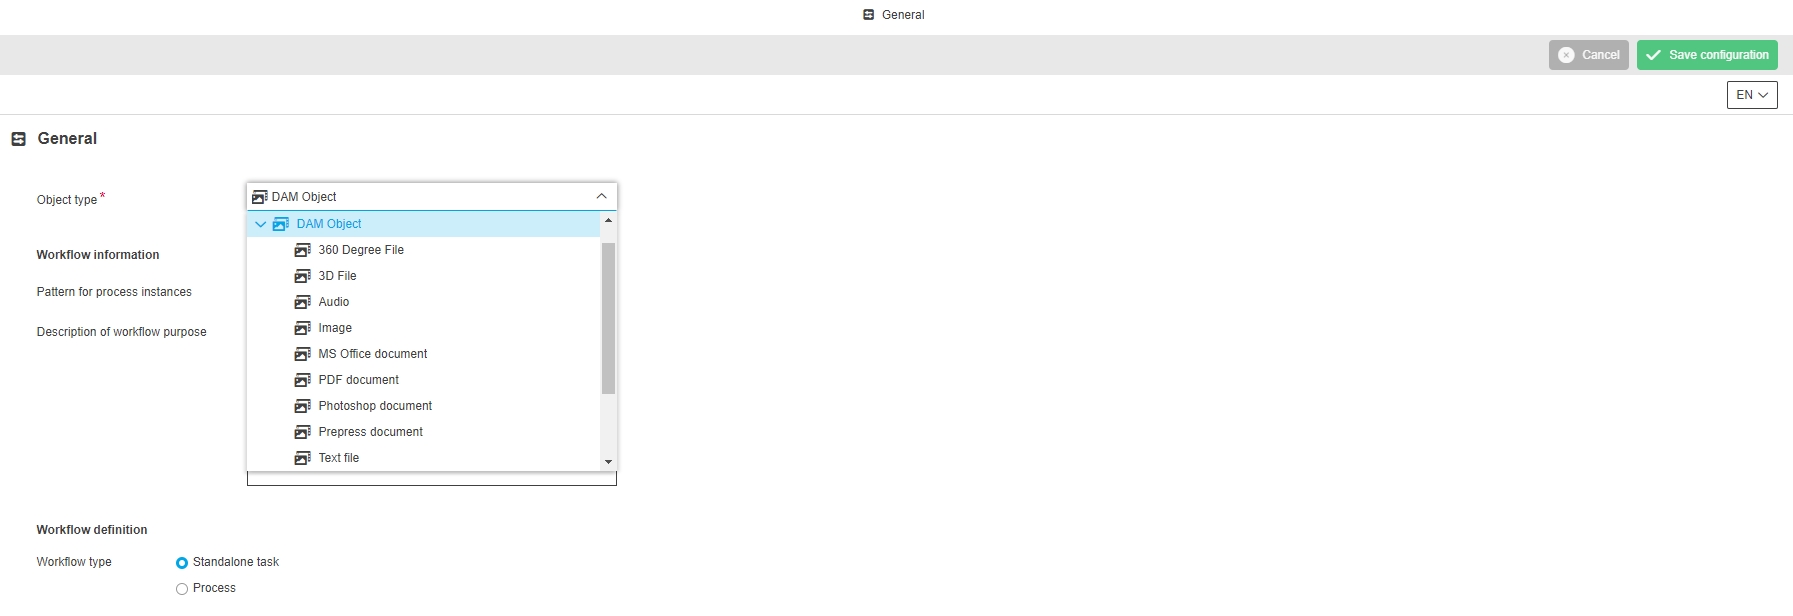Choose 3D File from object list
Image resolution: width=1793 pixels, height=616 pixels.
(423, 276)
